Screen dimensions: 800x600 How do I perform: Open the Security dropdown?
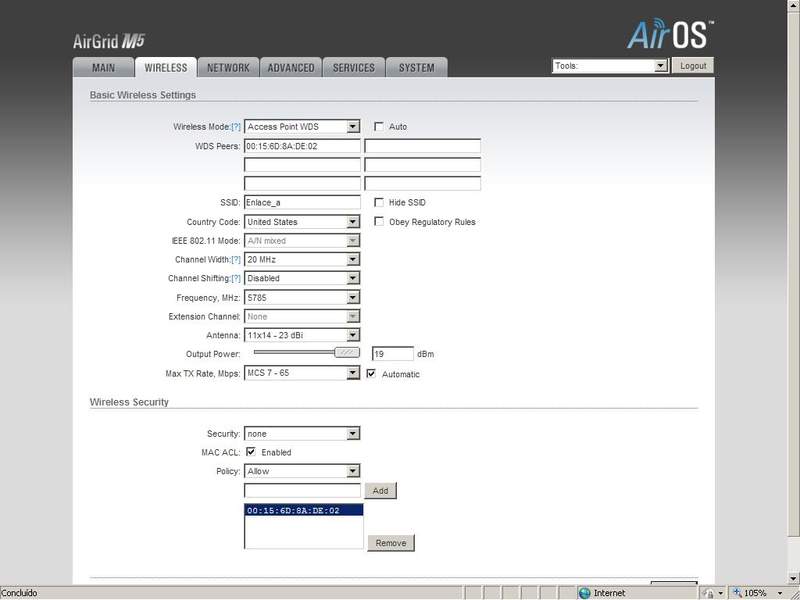302,434
